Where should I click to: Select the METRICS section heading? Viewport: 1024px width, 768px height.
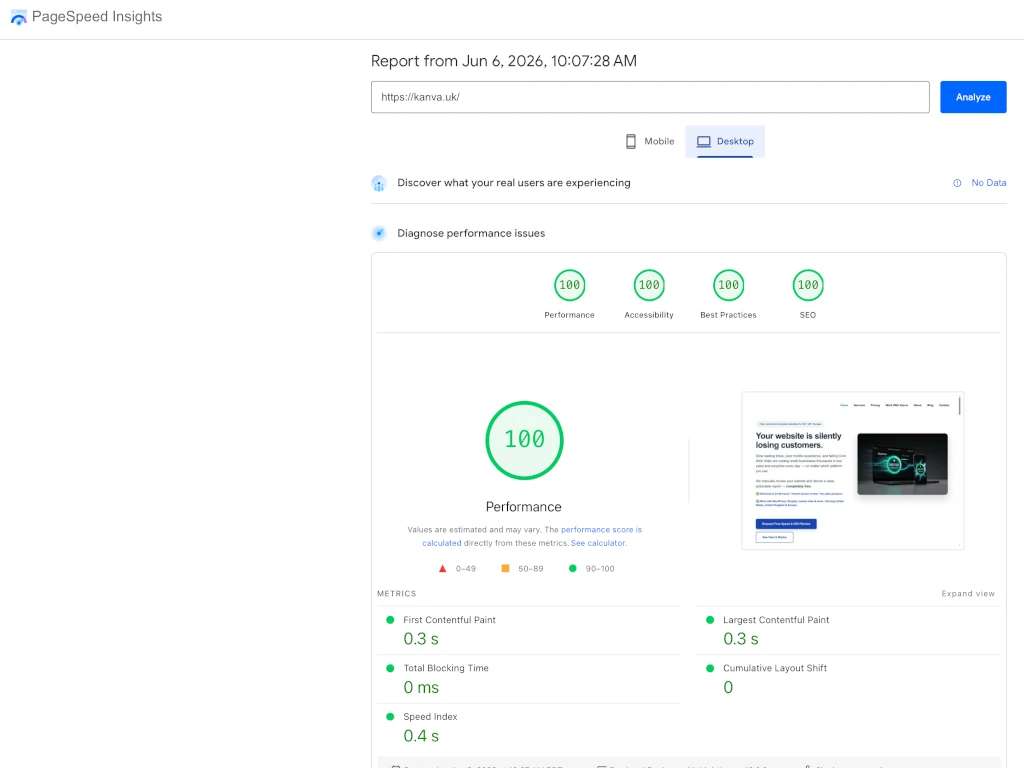click(396, 594)
